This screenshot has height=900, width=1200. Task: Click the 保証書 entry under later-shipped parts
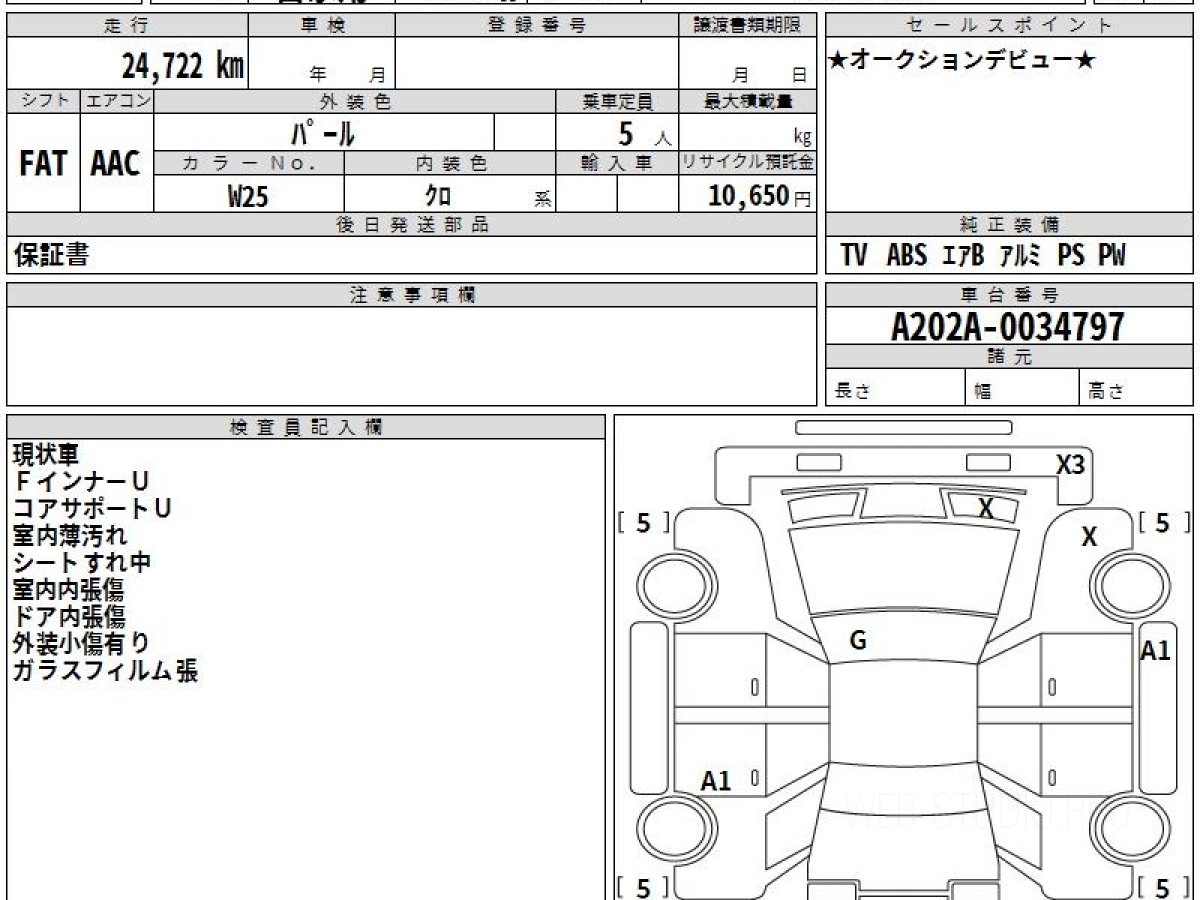tap(51, 256)
